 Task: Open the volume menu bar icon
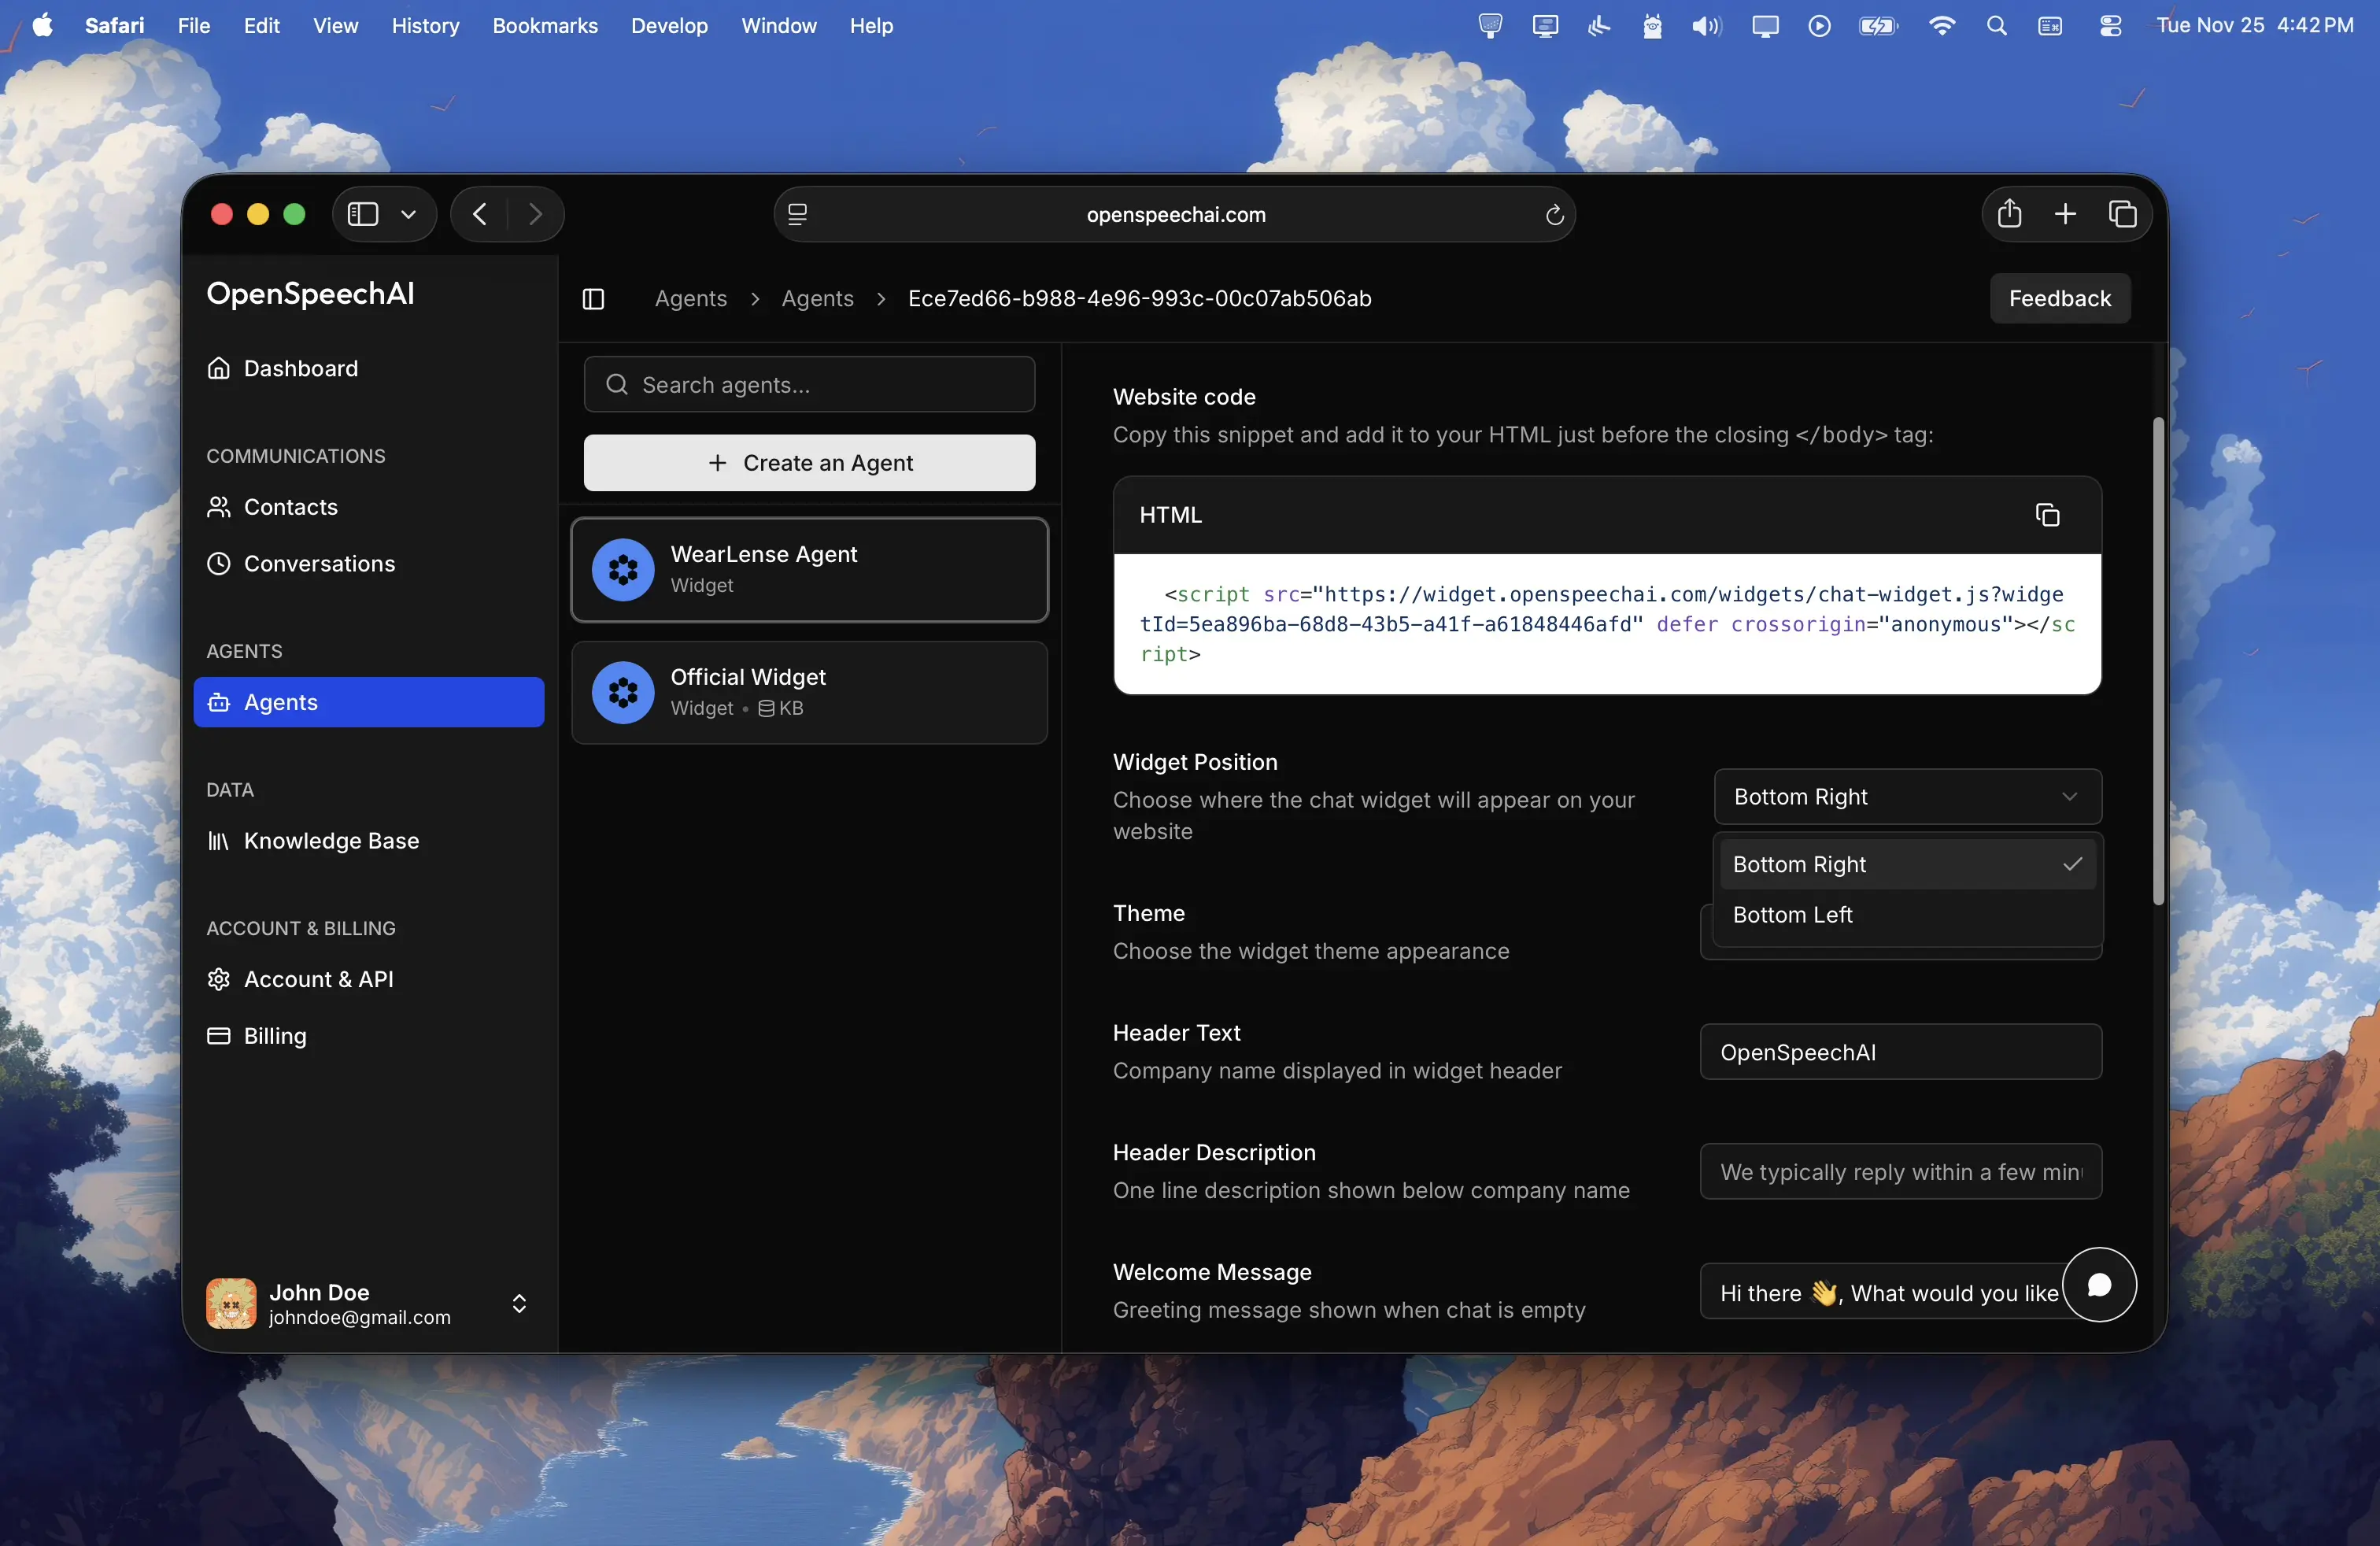click(1706, 26)
